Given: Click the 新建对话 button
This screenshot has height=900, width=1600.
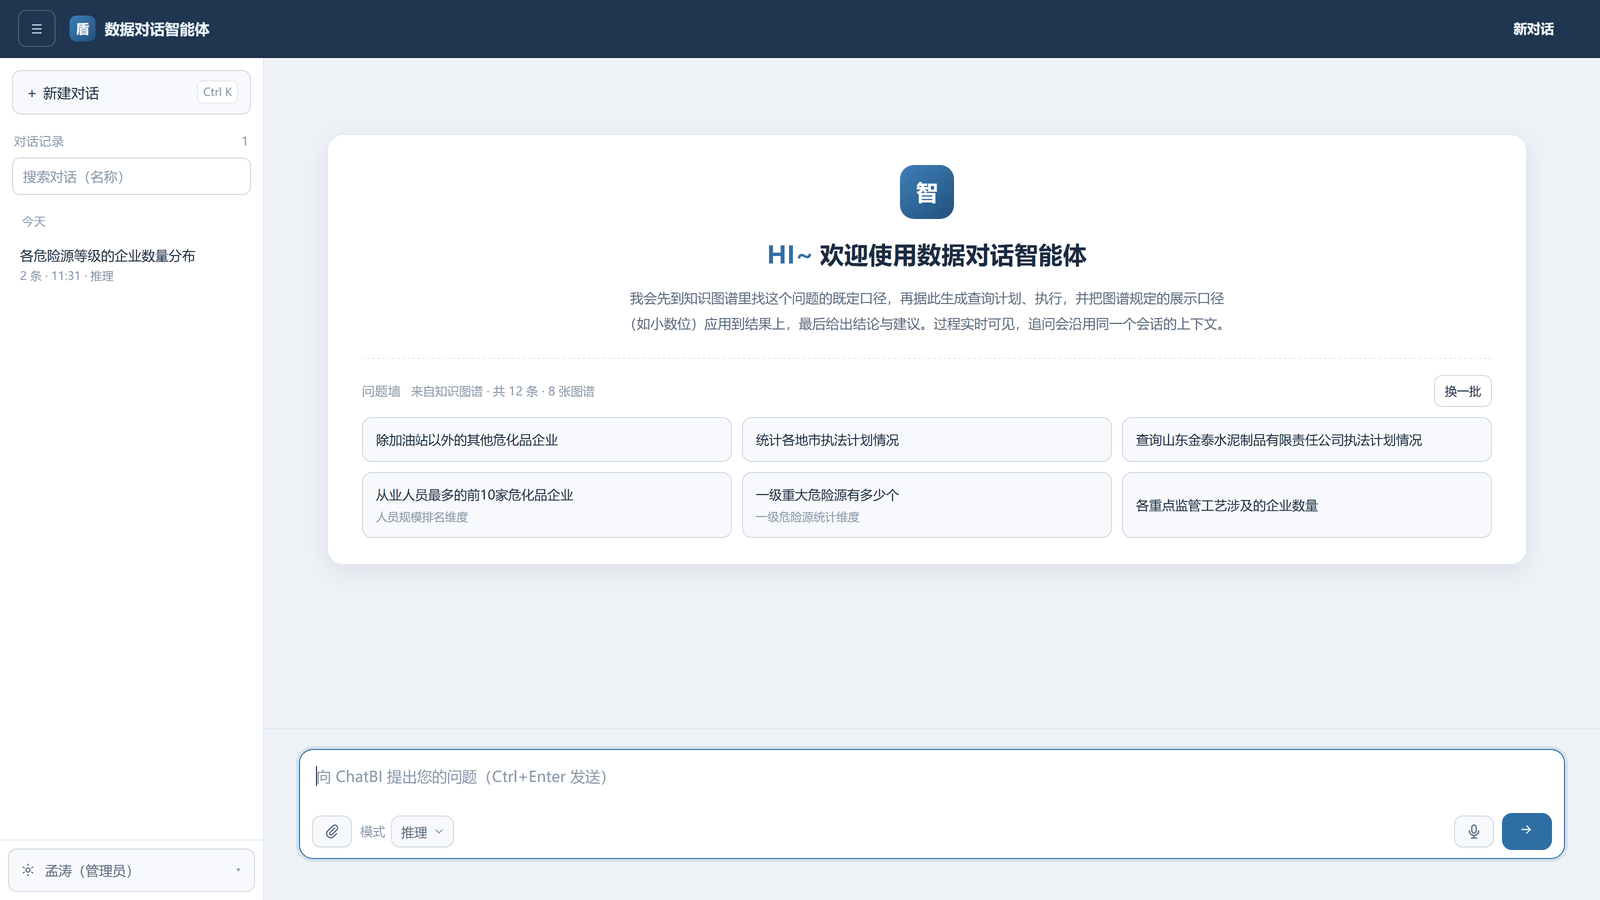Looking at the screenshot, I should click(131, 92).
